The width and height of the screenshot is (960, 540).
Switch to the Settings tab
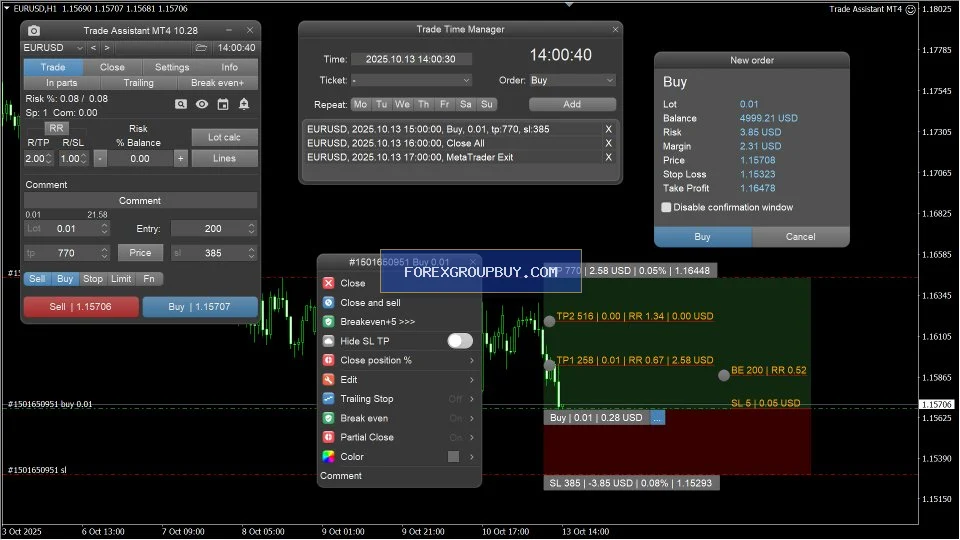coord(172,67)
